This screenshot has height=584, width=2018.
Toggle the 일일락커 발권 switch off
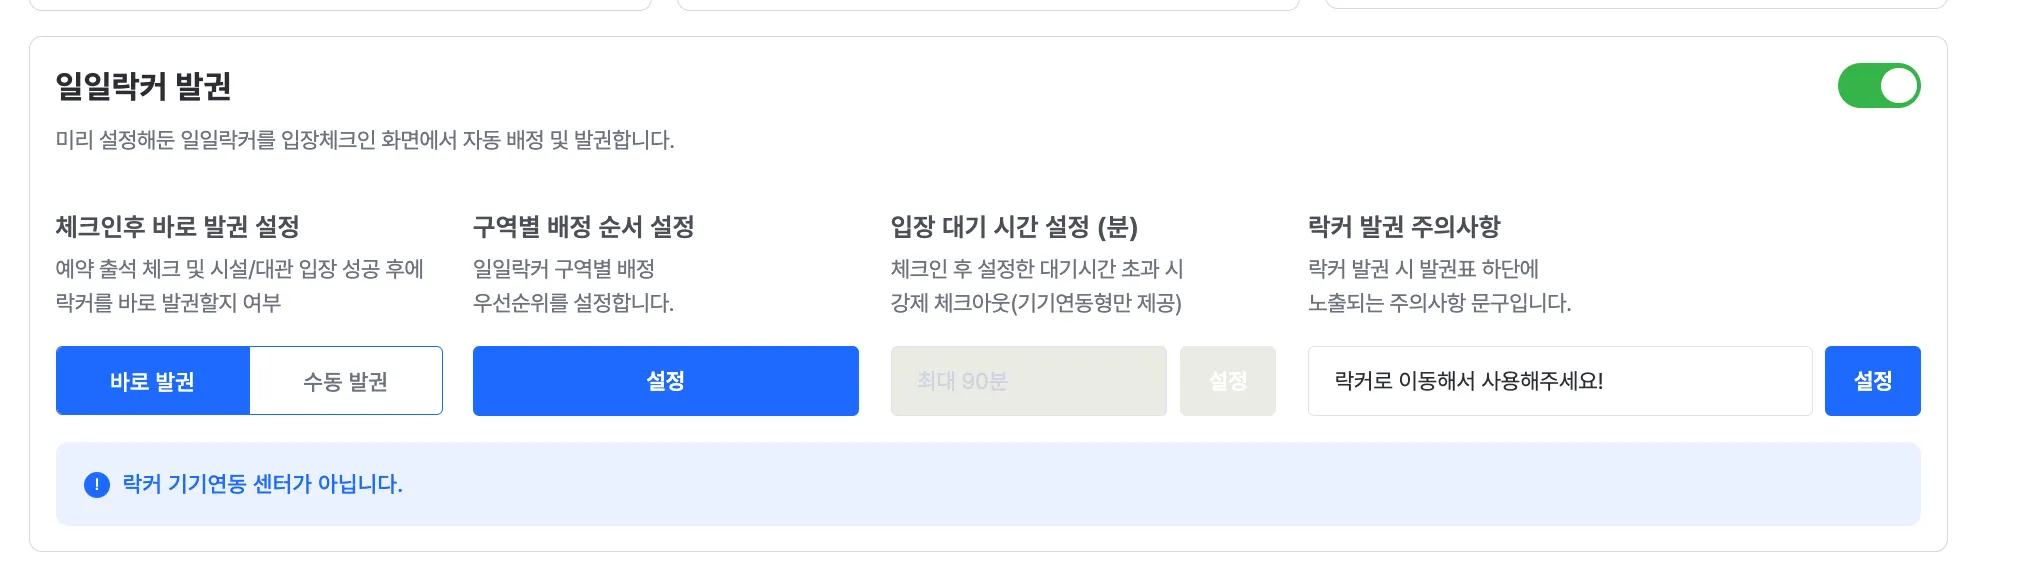1878,86
